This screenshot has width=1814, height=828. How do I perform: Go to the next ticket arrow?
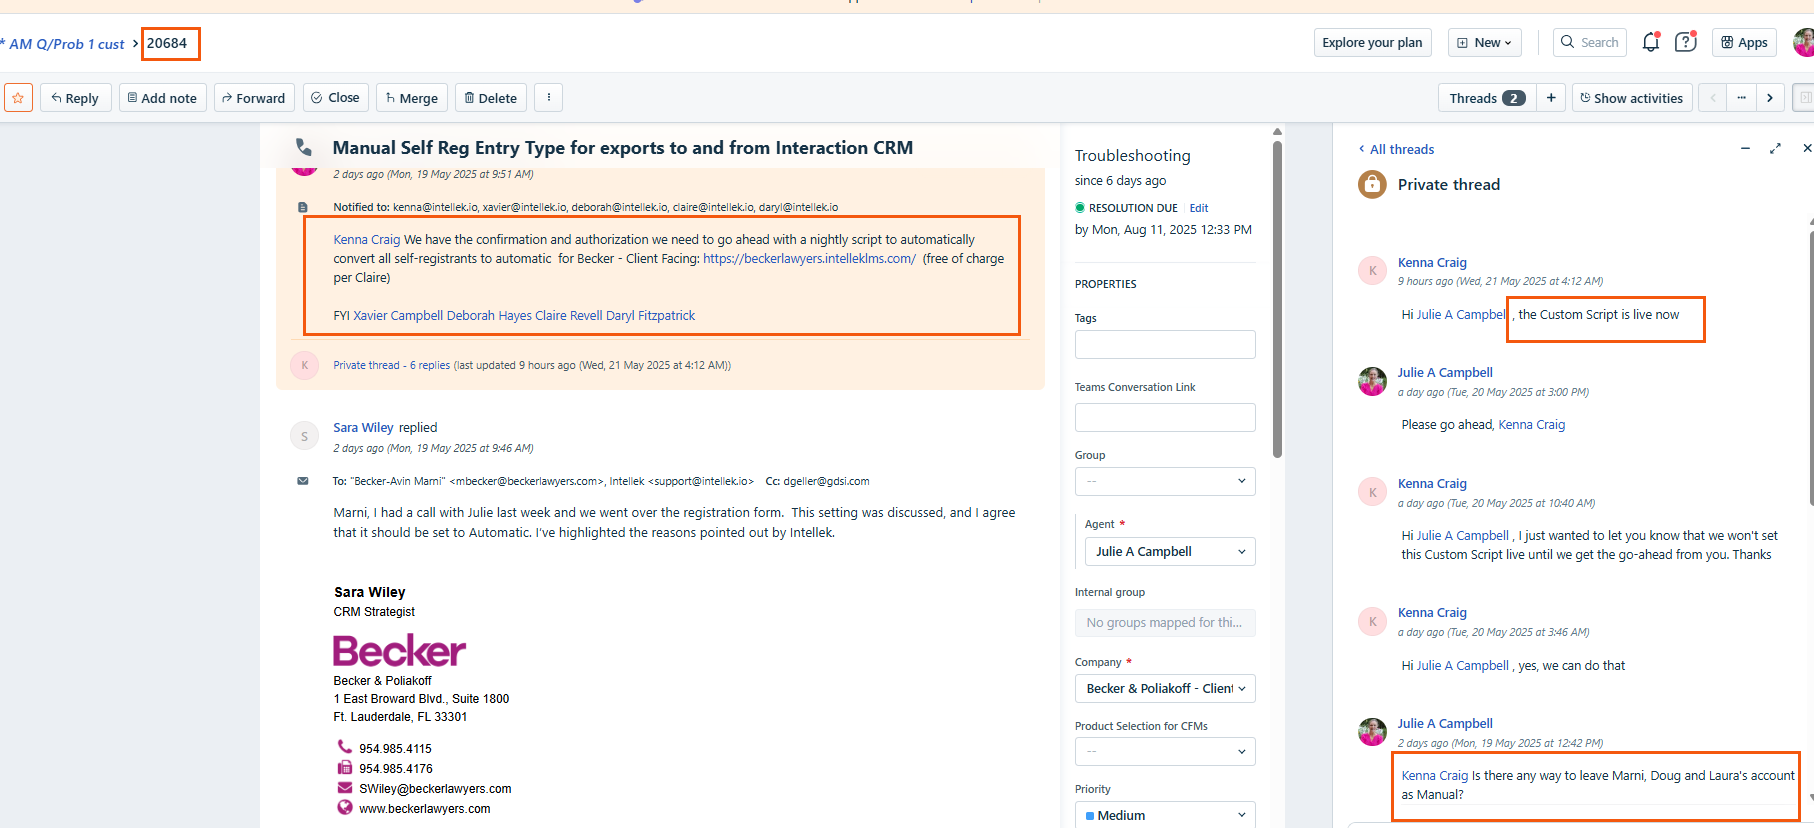1770,98
